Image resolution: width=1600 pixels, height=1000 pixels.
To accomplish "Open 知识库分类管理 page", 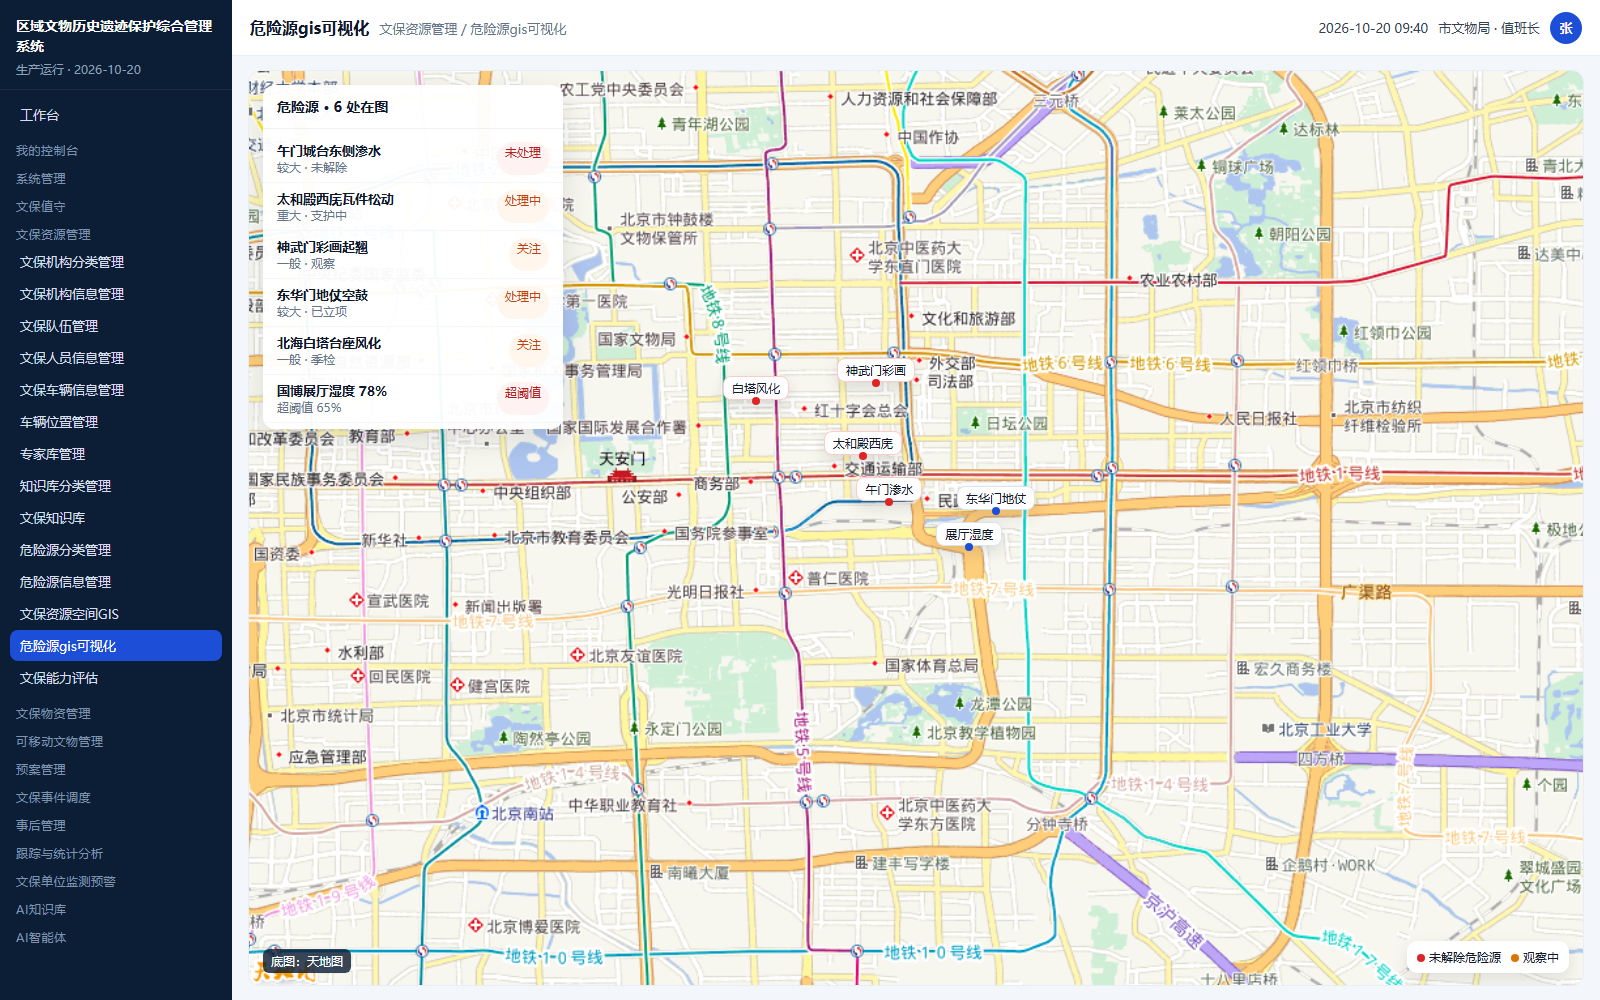I will pos(116,486).
